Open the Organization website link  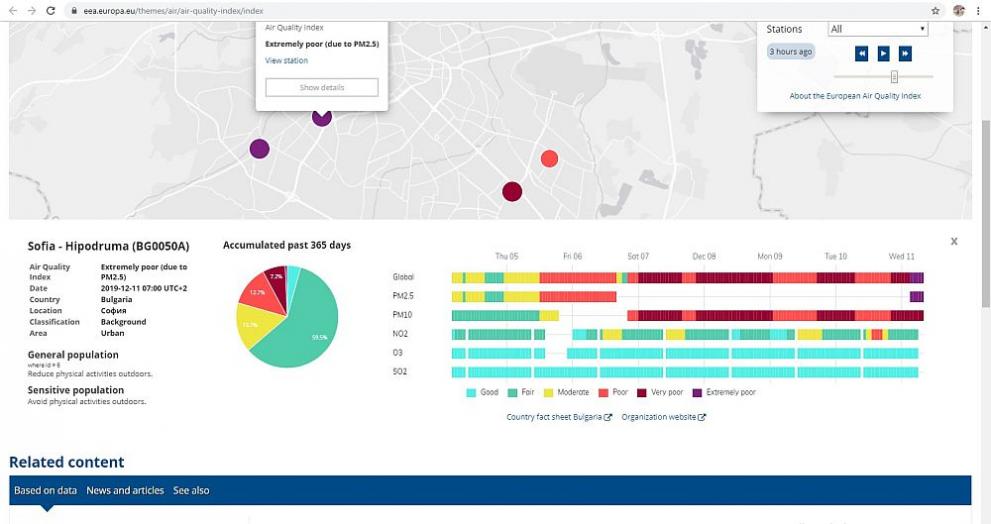click(659, 417)
